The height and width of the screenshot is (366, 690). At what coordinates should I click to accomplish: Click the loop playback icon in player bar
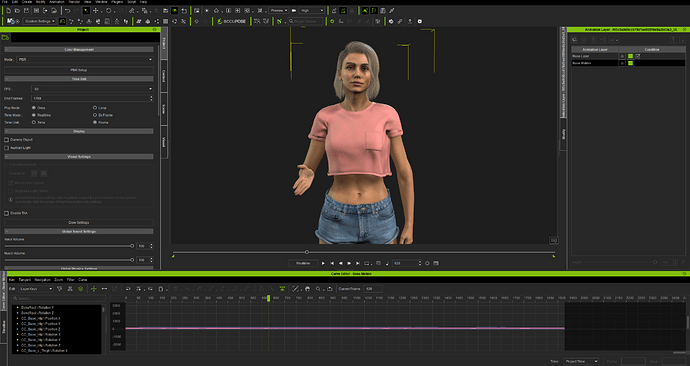pyautogui.click(x=367, y=263)
